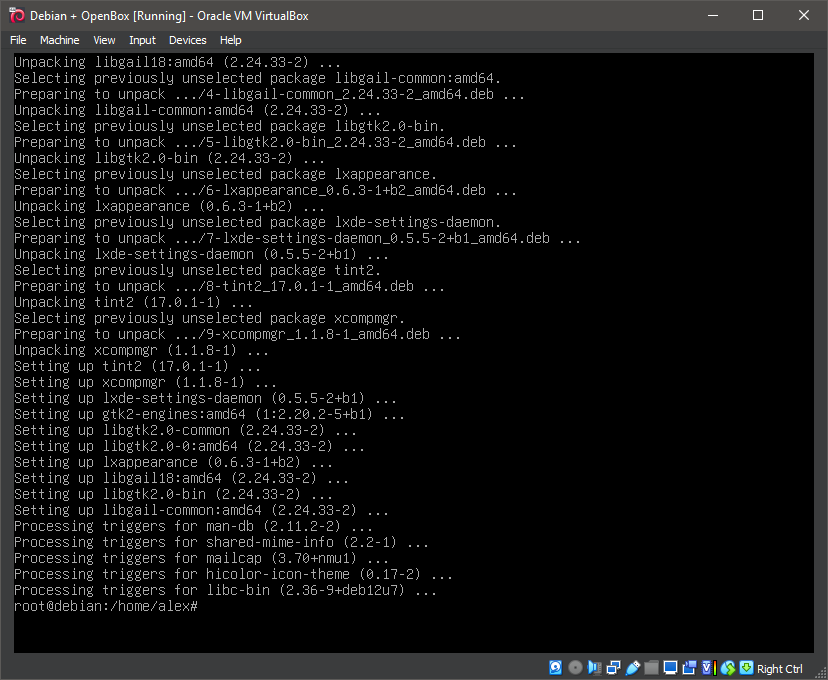Open the optical drive indicator menu

tap(575, 668)
